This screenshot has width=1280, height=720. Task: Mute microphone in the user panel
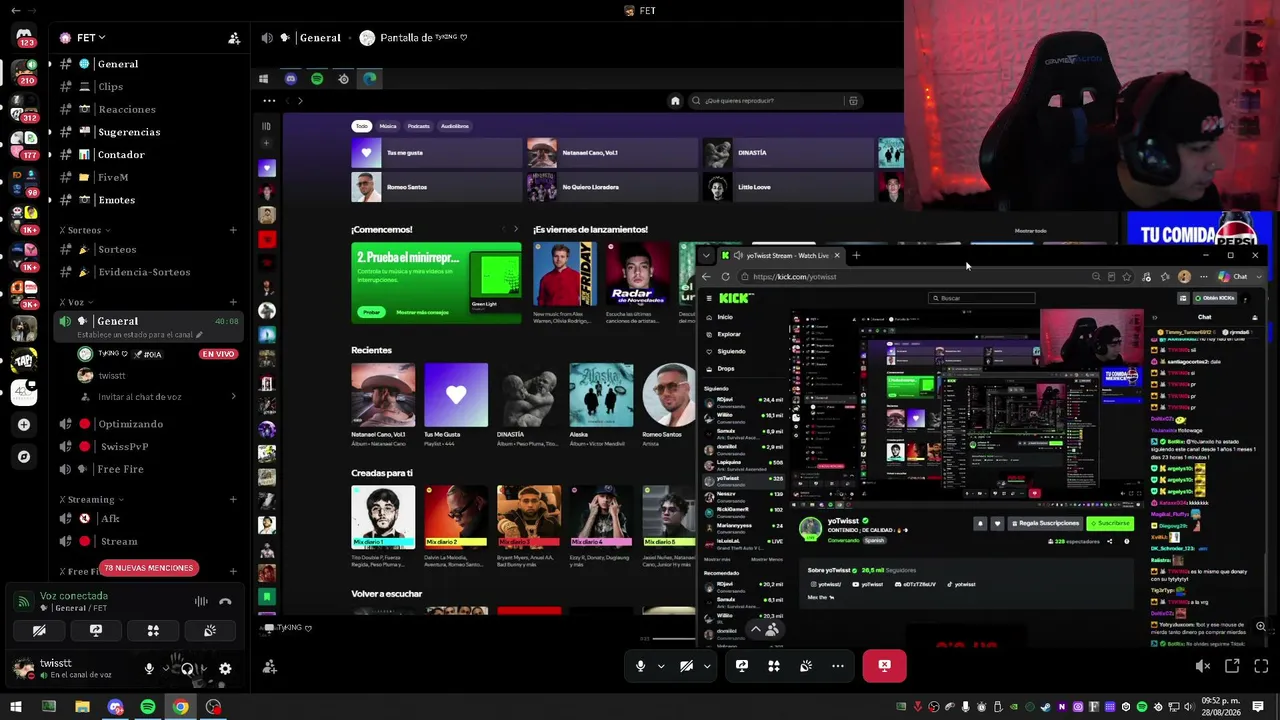click(149, 669)
